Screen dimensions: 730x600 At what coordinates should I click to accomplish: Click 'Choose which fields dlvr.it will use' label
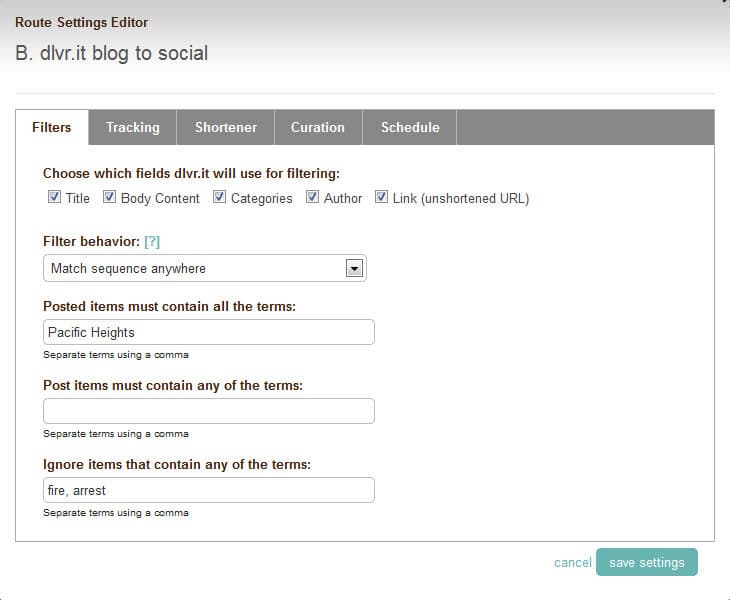click(191, 174)
